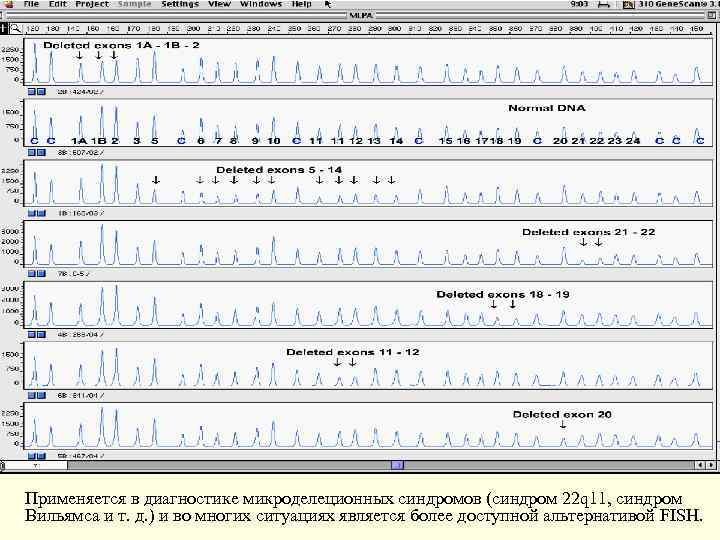This screenshot has width=720, height=540.
Task: Open the Settings menu
Action: pos(180,4)
